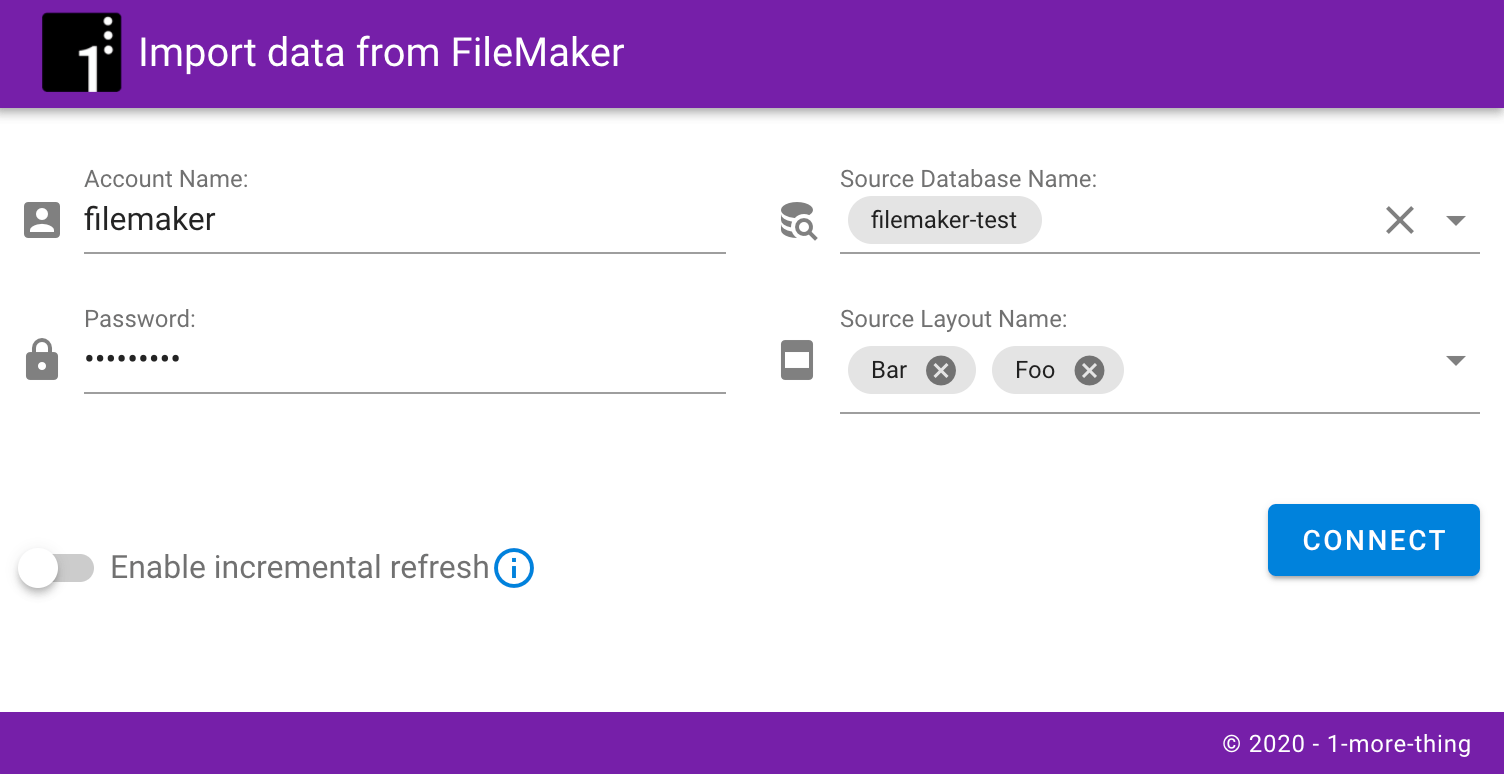Click the database search icon
The width and height of the screenshot is (1504, 774).
(x=798, y=221)
